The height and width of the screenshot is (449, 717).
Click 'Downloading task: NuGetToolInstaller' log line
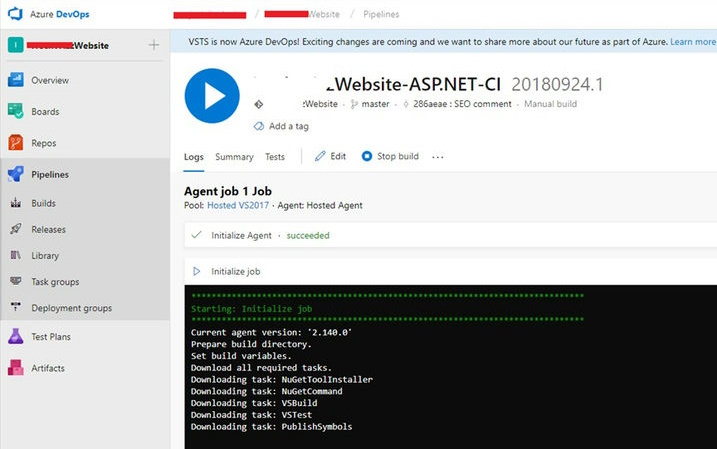(x=282, y=380)
